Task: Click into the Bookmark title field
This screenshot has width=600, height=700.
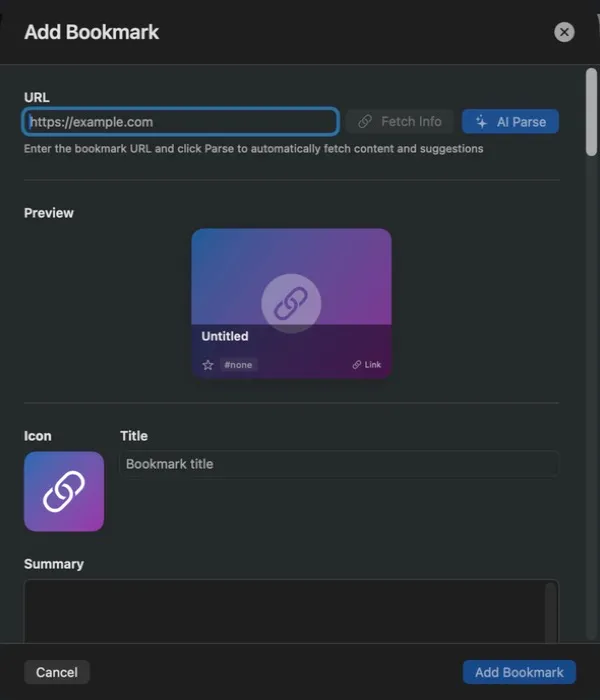Action: click(x=339, y=464)
